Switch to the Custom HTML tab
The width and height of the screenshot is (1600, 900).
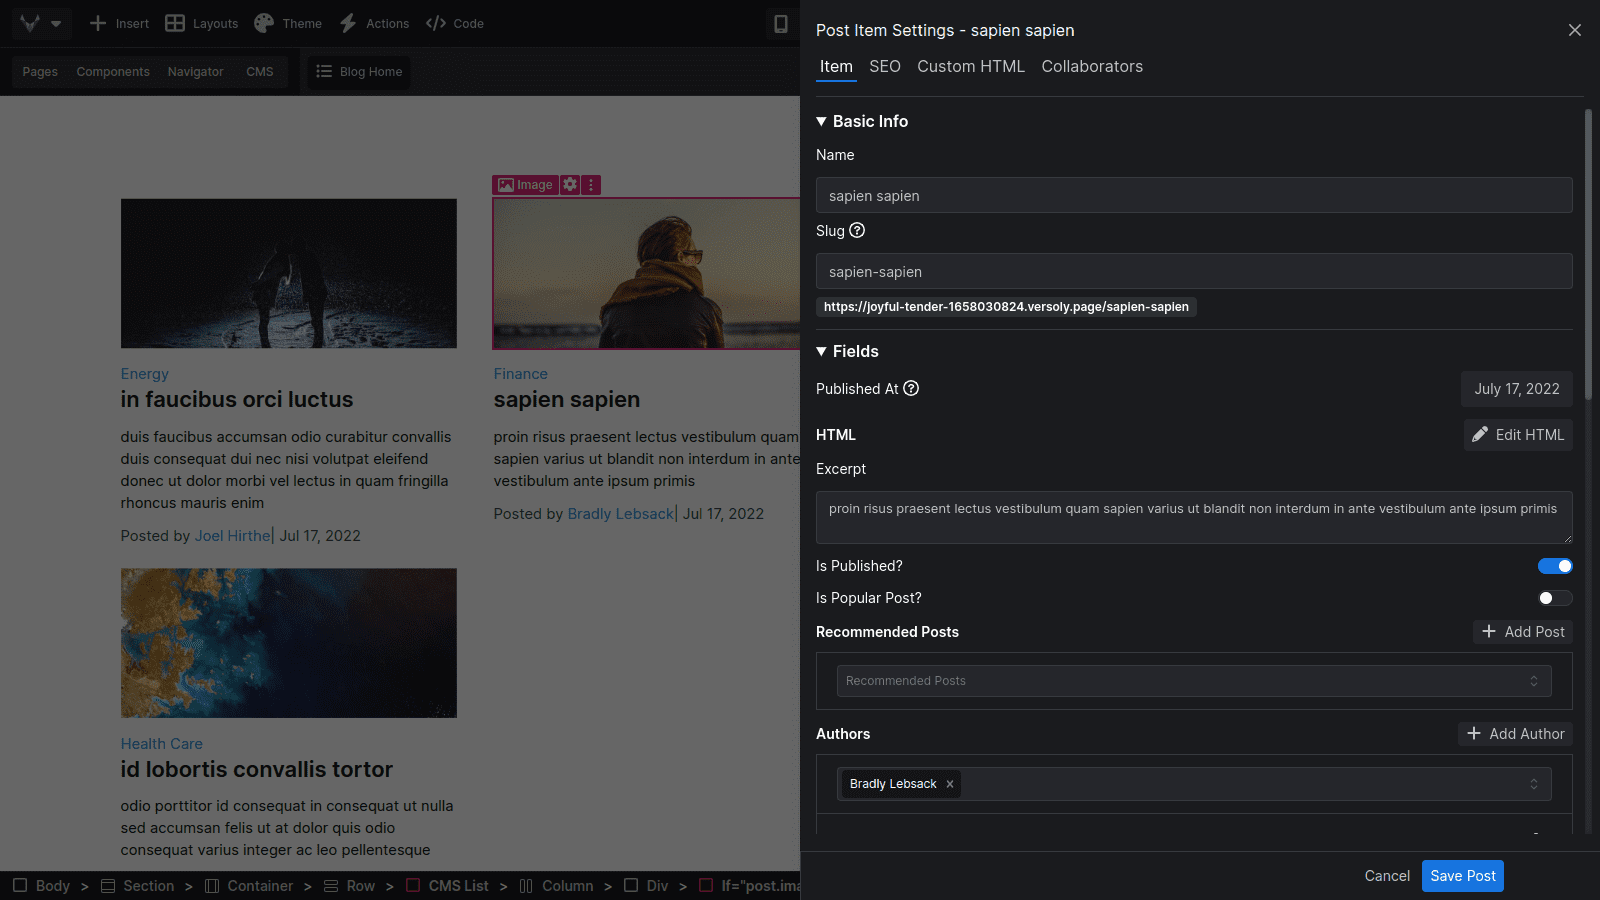coord(971,66)
